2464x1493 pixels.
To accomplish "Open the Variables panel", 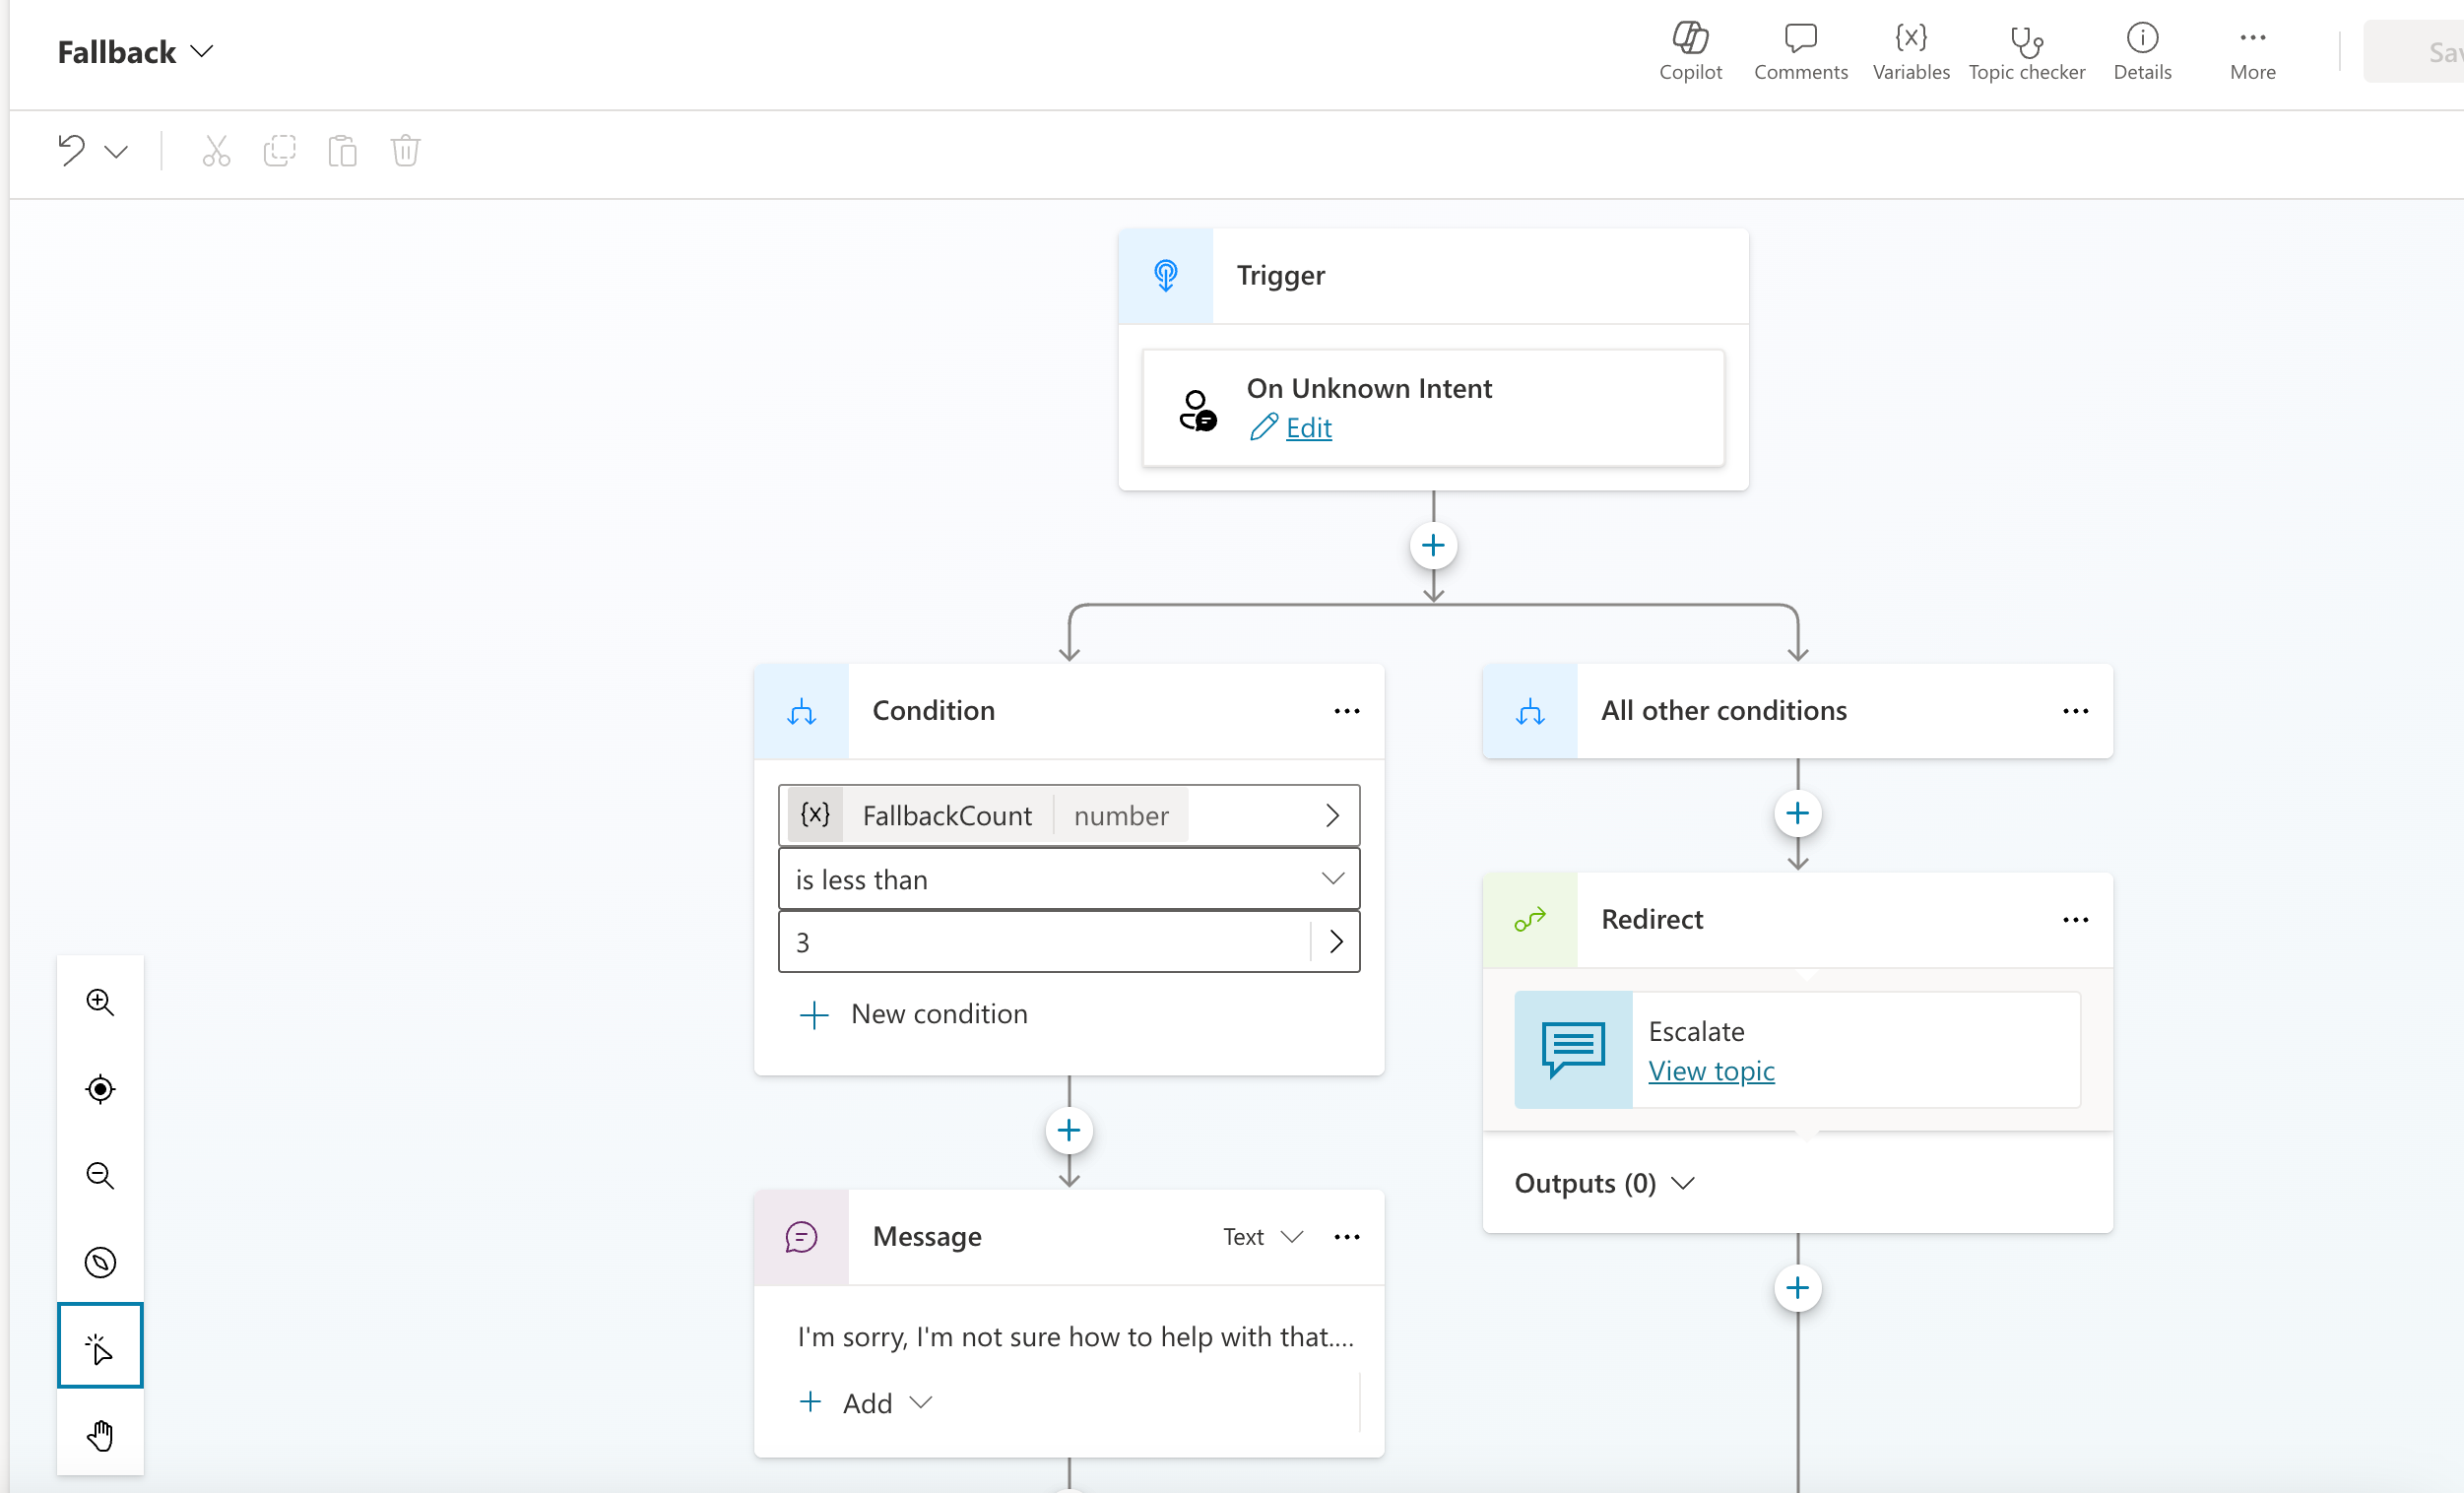I will click(x=1910, y=51).
